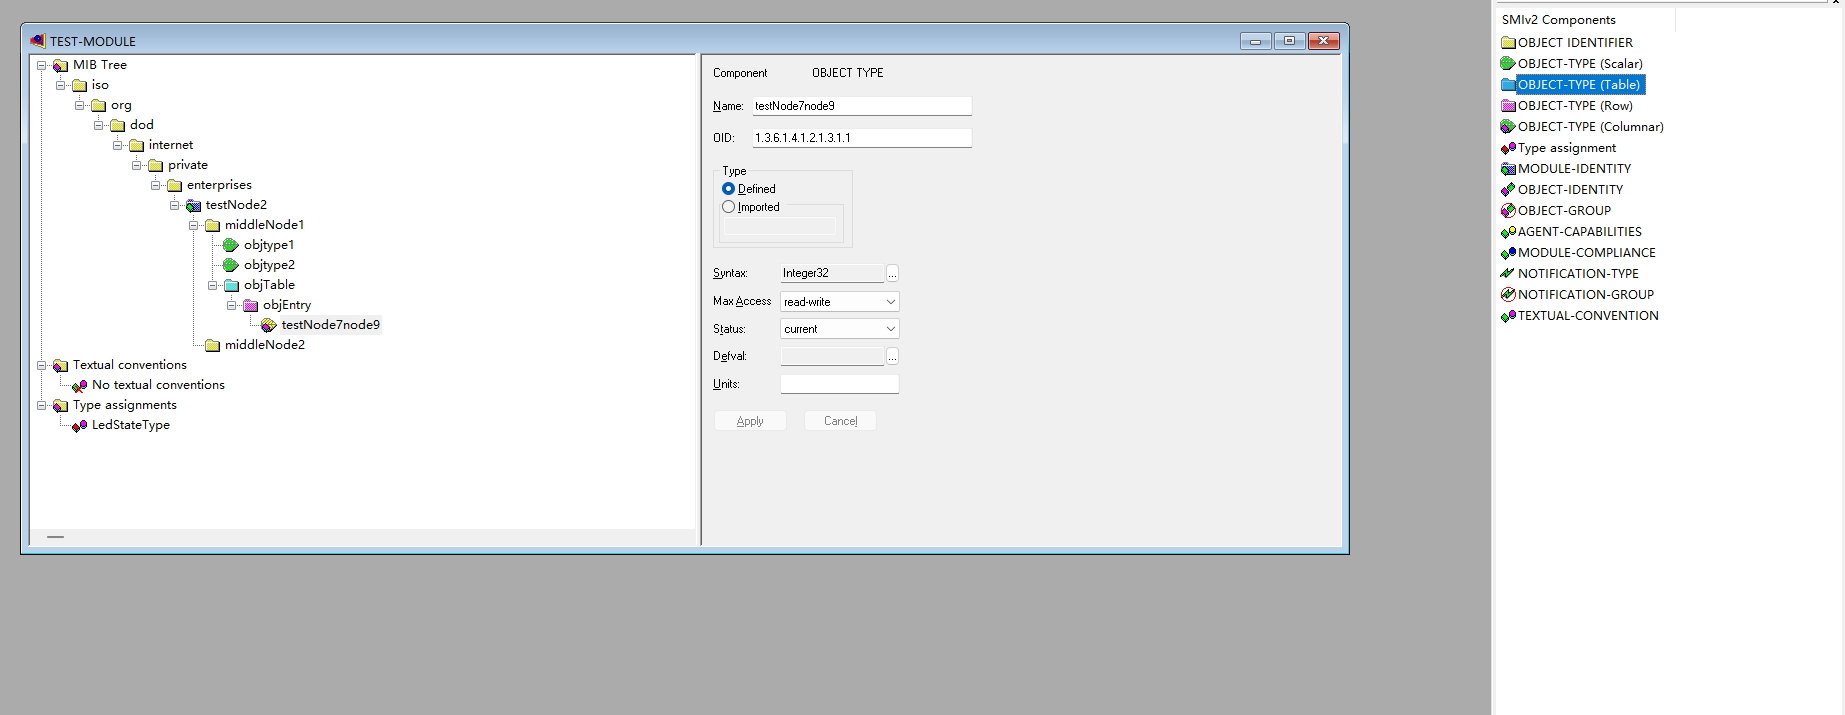The height and width of the screenshot is (715, 1845).
Task: Click the Units input field
Action: pos(840,384)
